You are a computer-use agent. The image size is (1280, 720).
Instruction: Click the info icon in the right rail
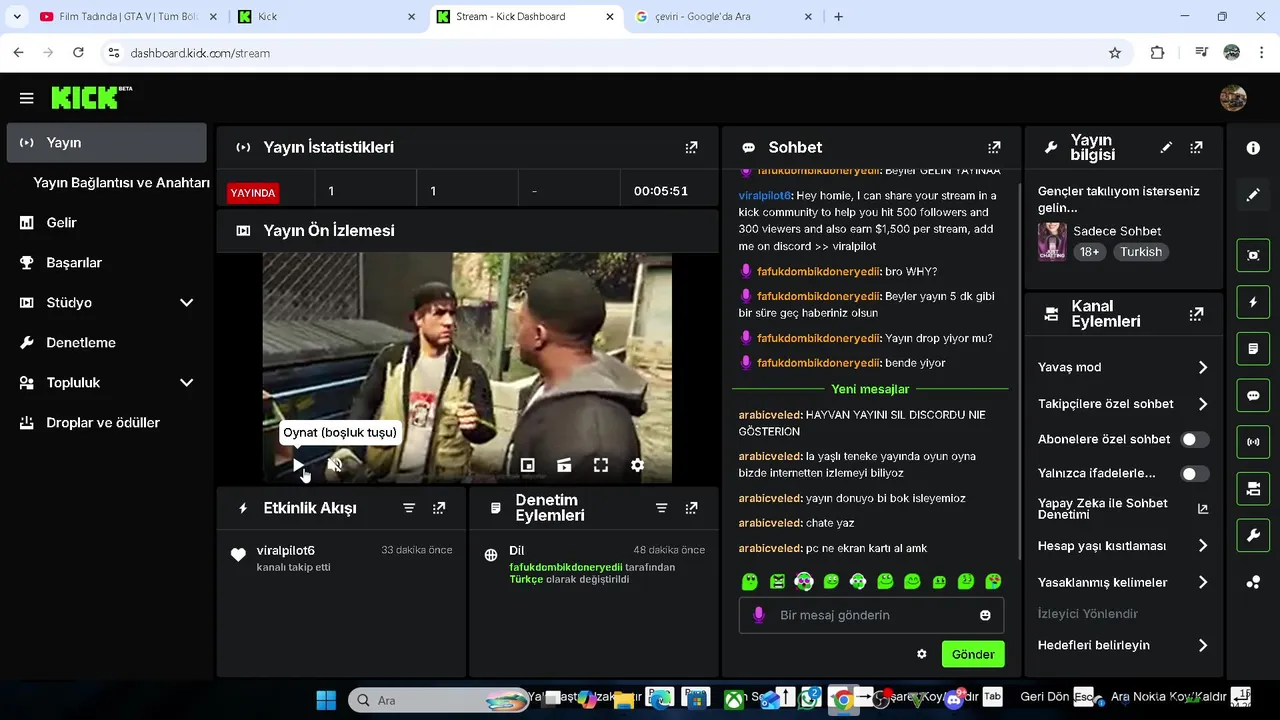(1253, 148)
